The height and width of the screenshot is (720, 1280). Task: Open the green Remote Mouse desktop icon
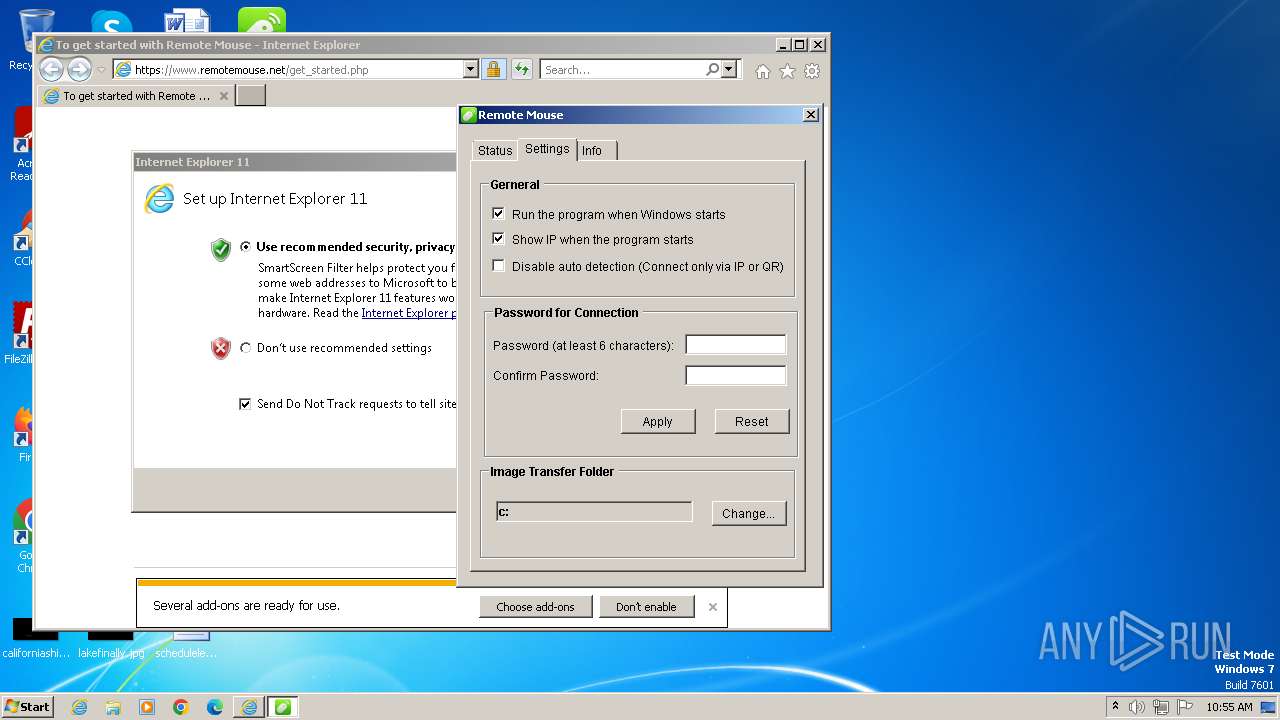[262, 22]
